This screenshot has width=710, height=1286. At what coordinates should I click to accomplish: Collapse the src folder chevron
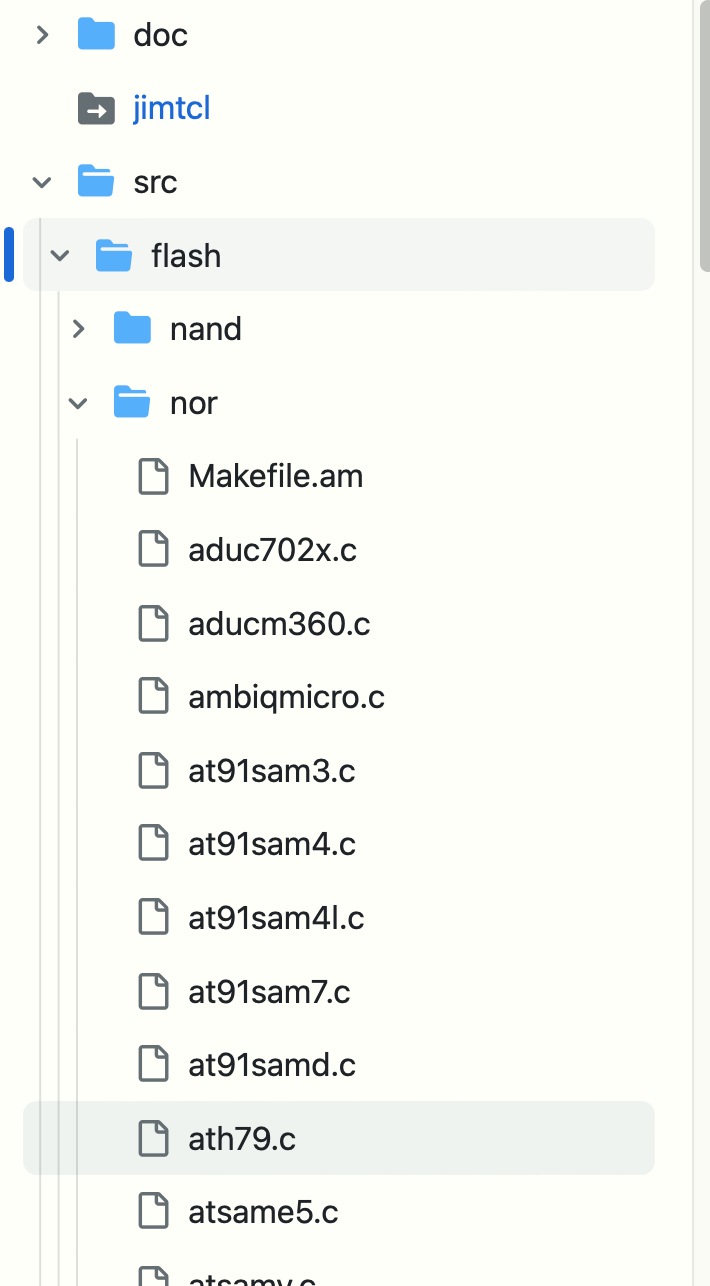click(x=42, y=182)
